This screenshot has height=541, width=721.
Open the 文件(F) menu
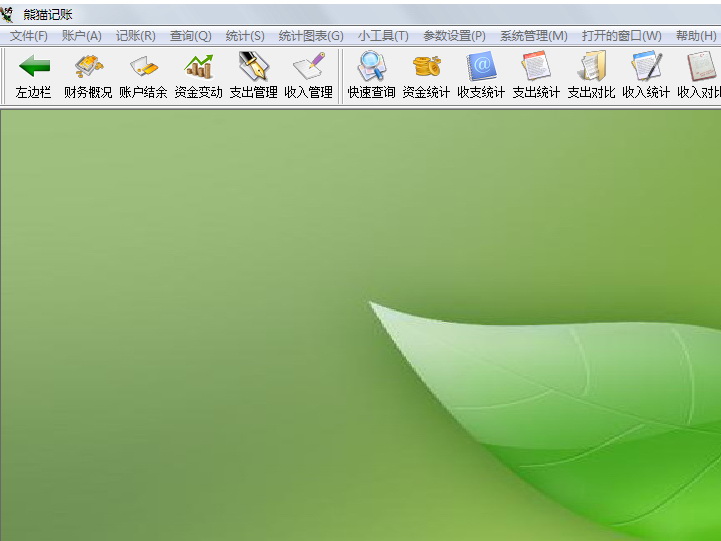(x=29, y=36)
